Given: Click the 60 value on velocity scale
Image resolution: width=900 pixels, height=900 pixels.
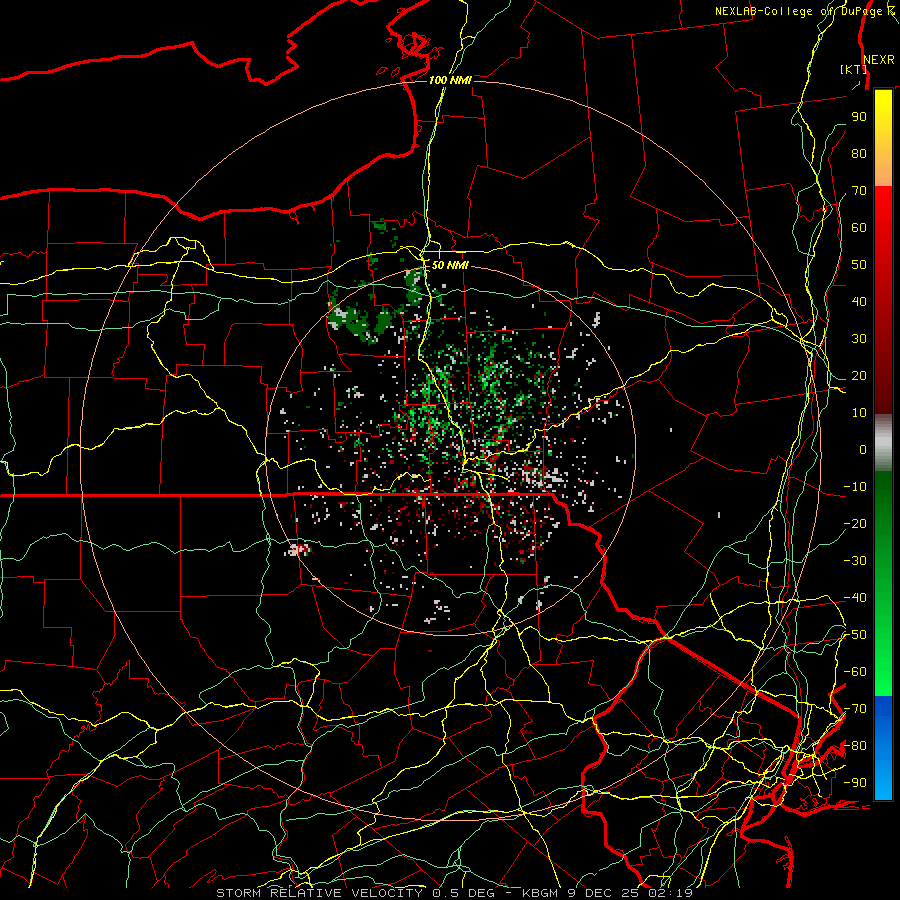Looking at the screenshot, I should coord(859,228).
